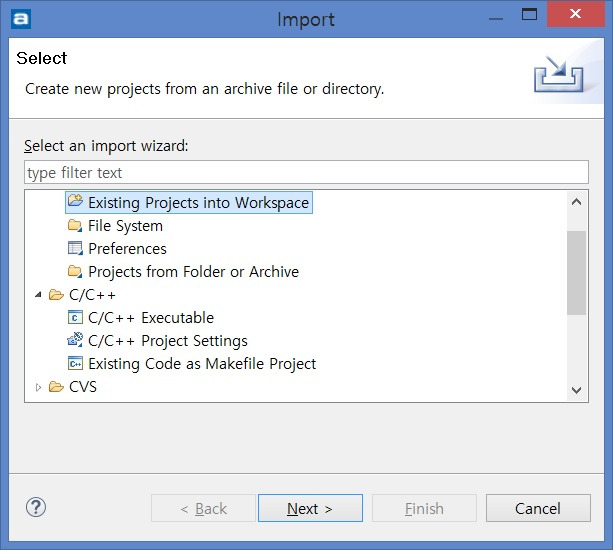
Task: Focus the type filter text field
Action: (306, 172)
